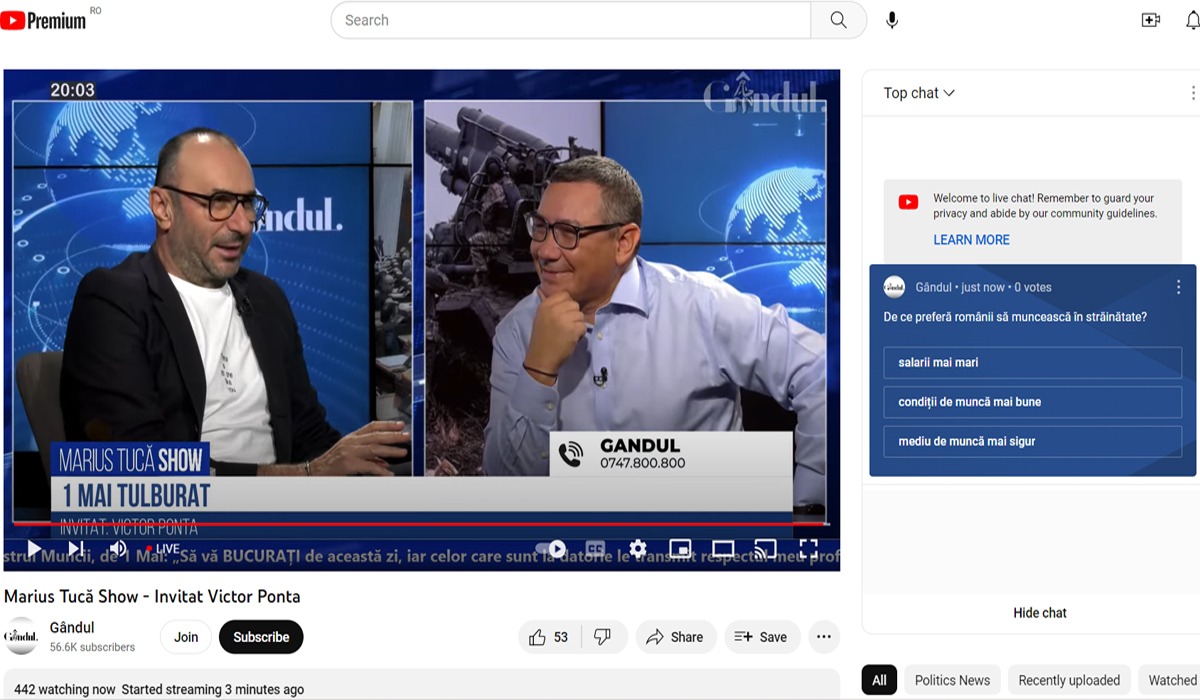Open live chat options menu
The image size is (1200, 700).
click(1192, 93)
